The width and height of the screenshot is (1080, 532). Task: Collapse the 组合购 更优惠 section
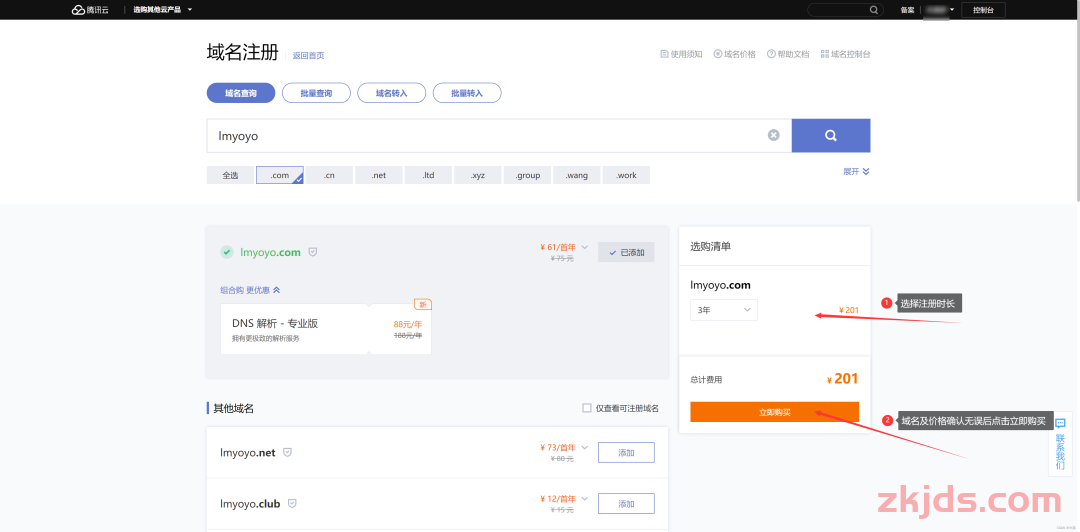tap(250, 290)
